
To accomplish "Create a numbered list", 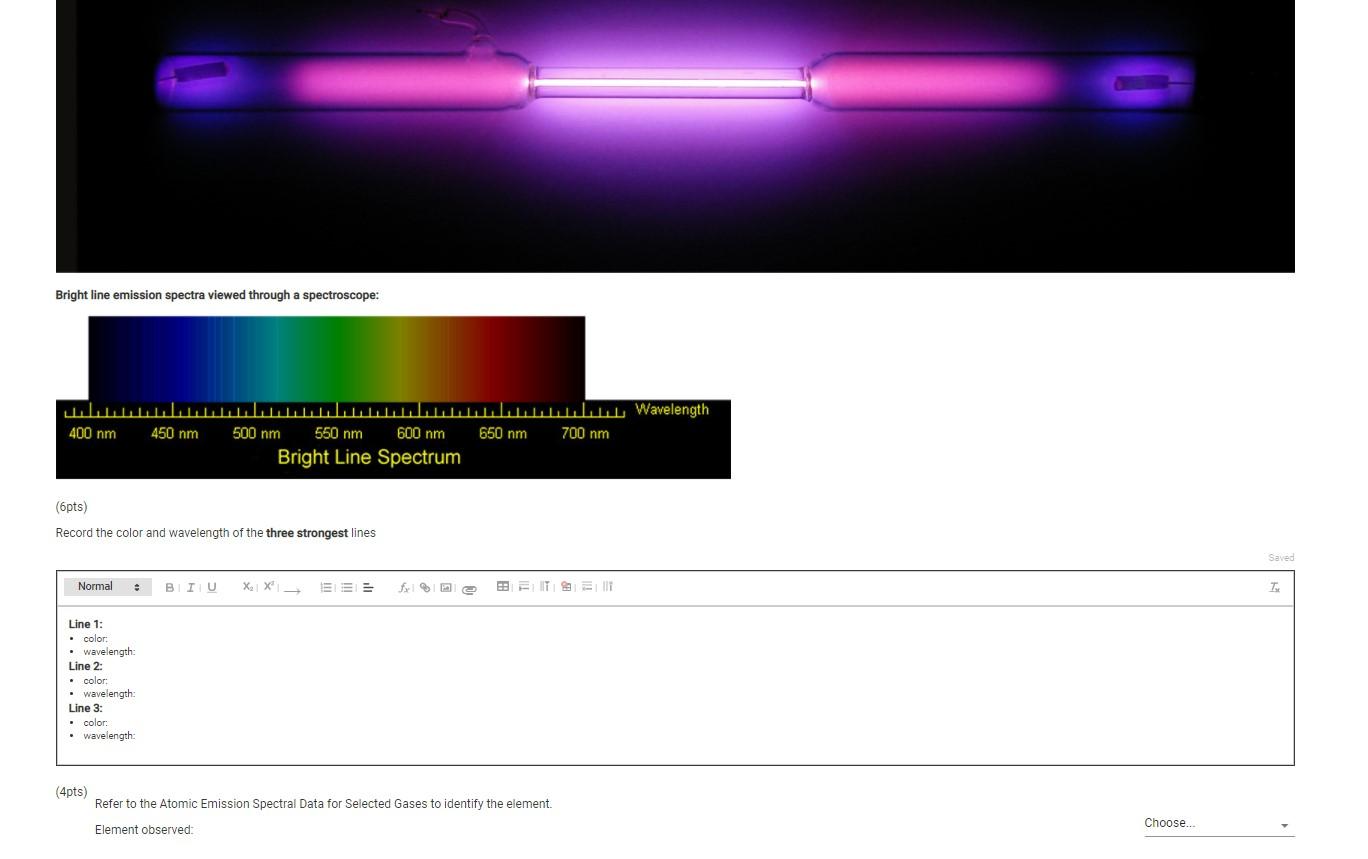I will coord(325,587).
